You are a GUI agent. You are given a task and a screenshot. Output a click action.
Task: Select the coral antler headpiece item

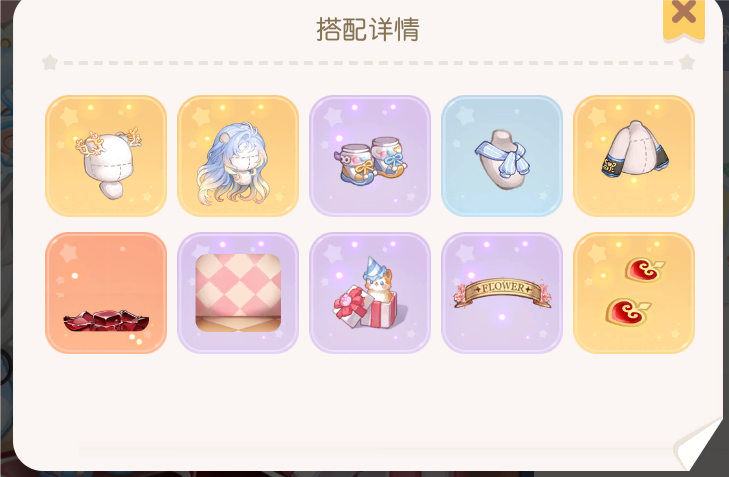click(106, 156)
